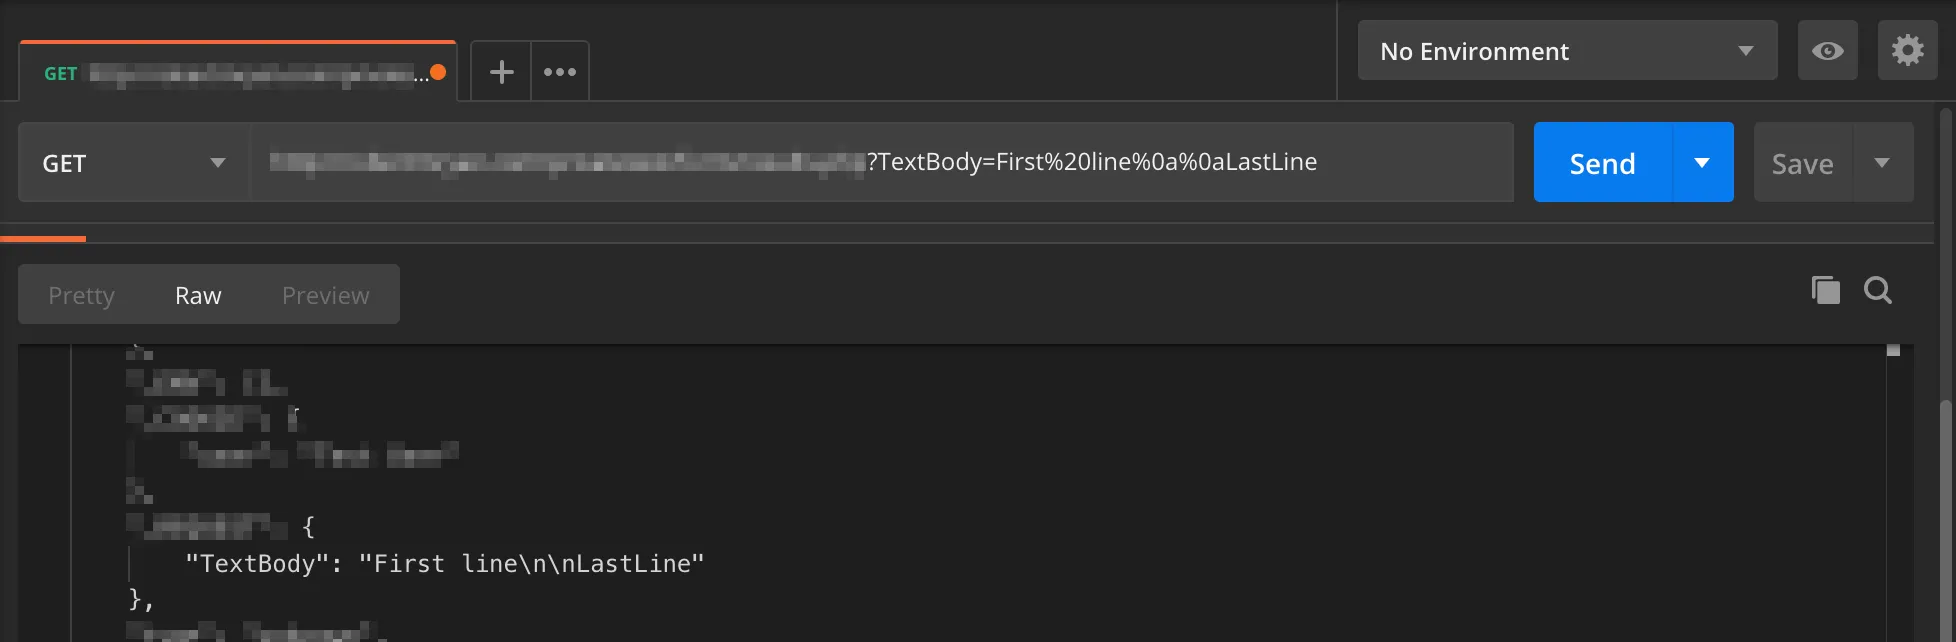This screenshot has width=1956, height=642.
Task: Open the tab options ellipsis menu
Action: click(560, 72)
